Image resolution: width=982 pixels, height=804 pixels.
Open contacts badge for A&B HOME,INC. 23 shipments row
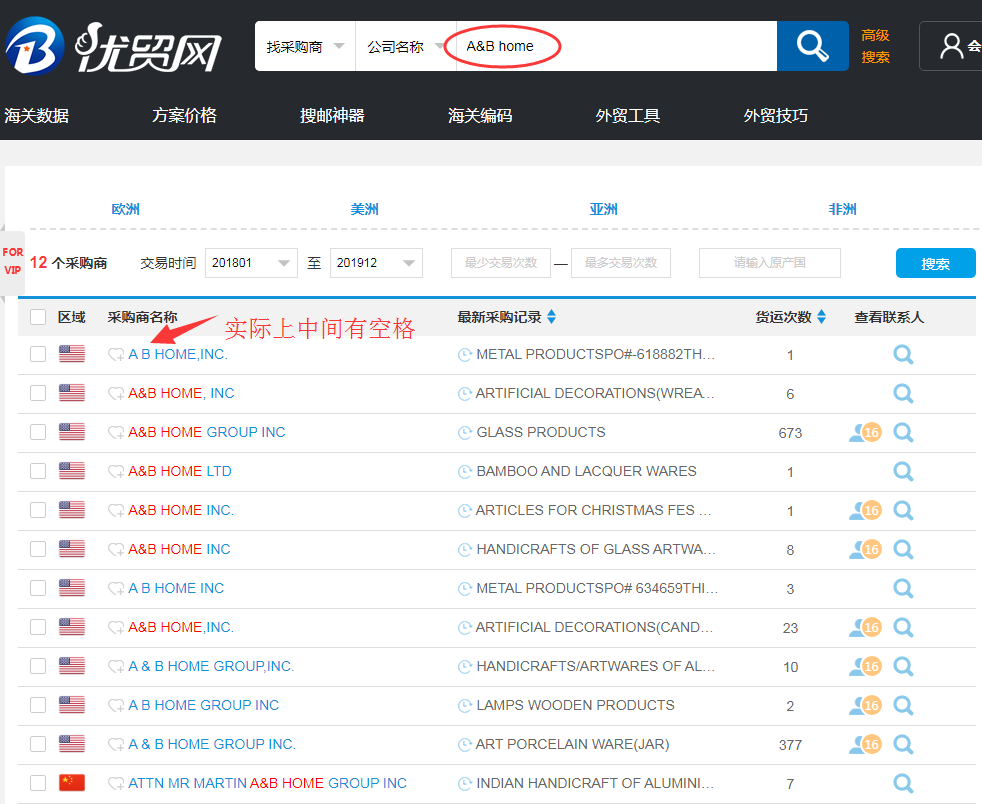865,627
